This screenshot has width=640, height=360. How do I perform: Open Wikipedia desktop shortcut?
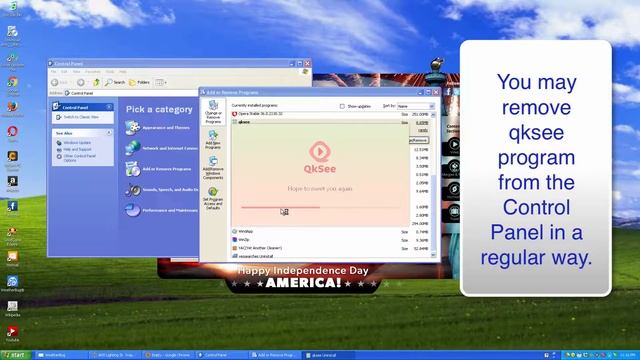click(x=13, y=307)
